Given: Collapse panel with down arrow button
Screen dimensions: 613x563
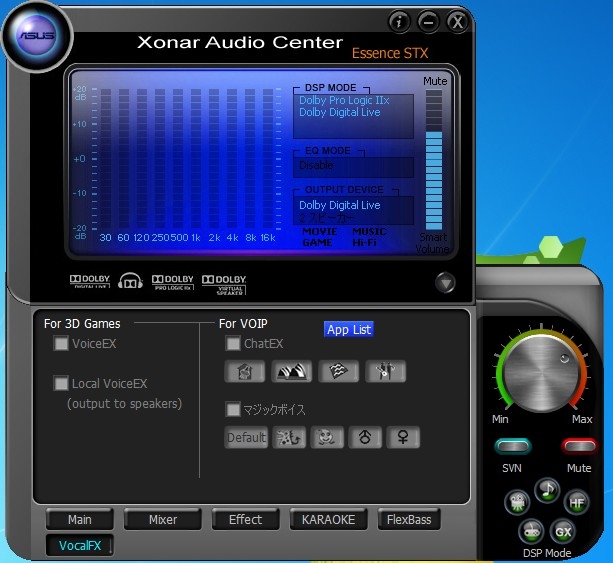Looking at the screenshot, I should (445, 282).
